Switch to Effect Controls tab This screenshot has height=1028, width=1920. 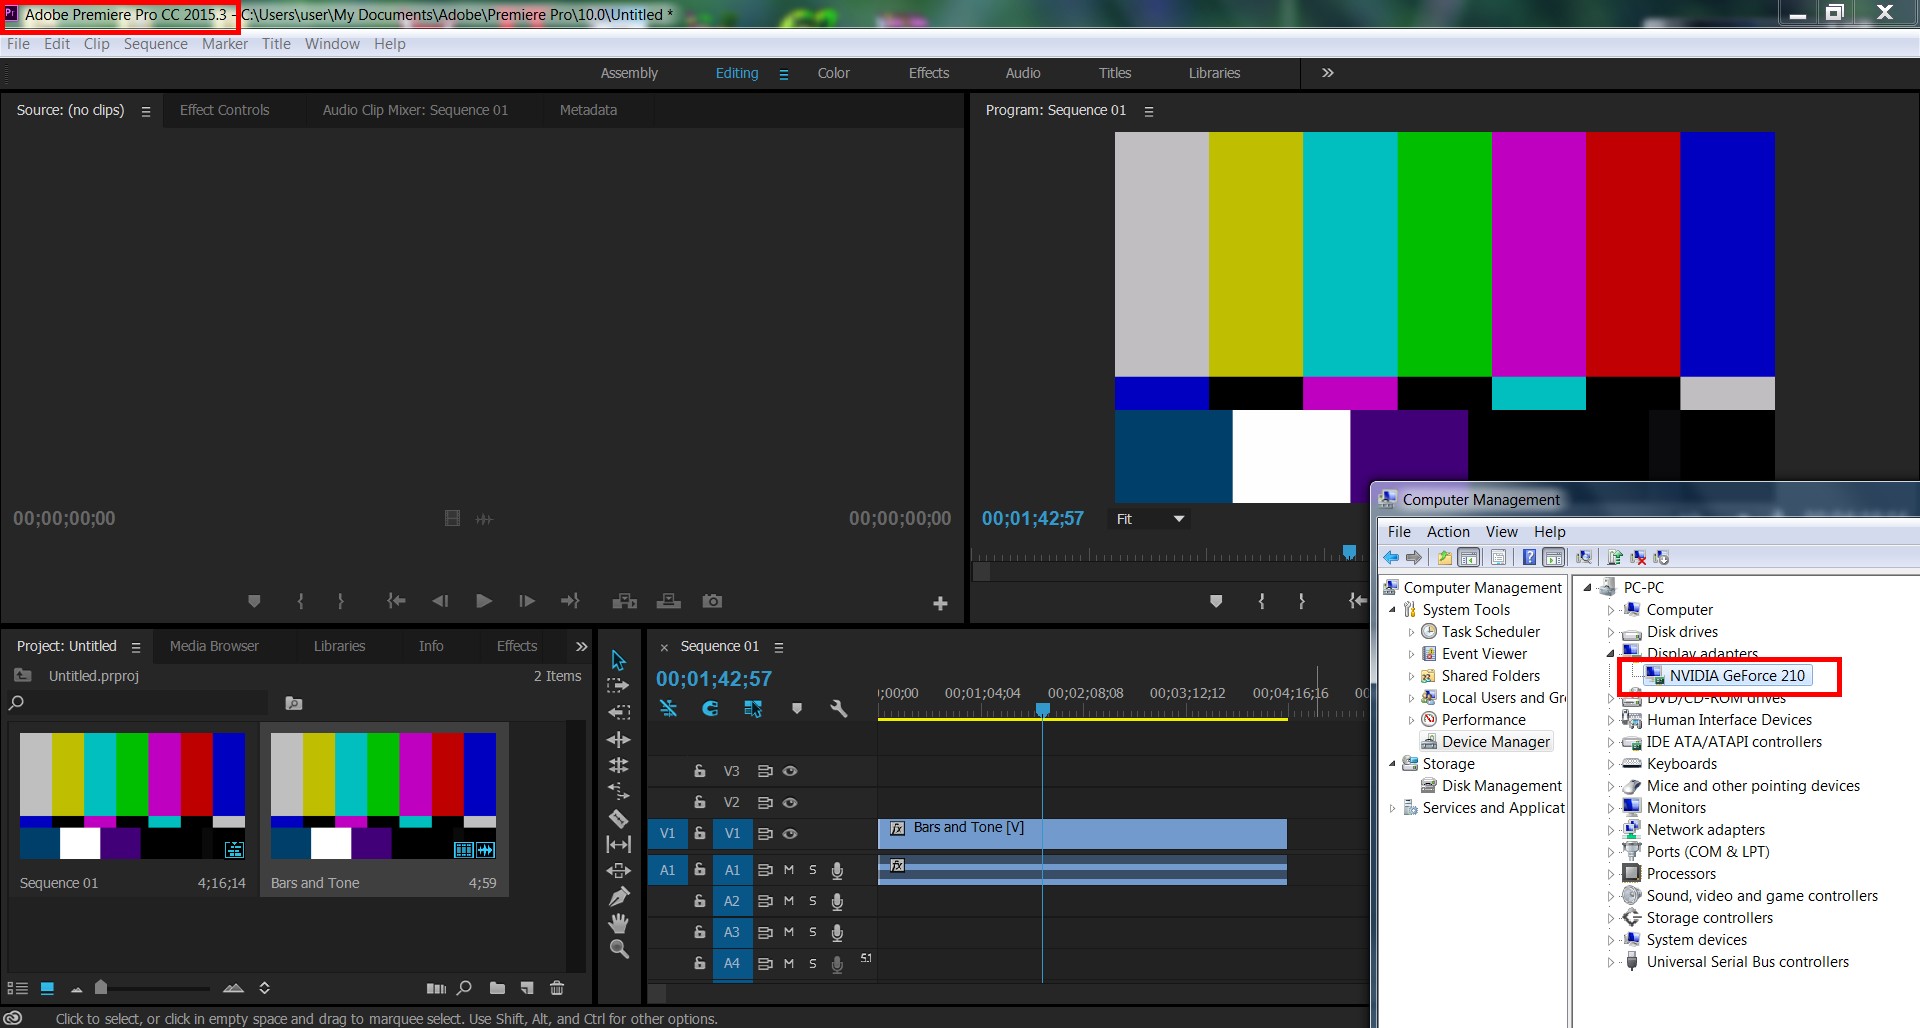point(224,110)
